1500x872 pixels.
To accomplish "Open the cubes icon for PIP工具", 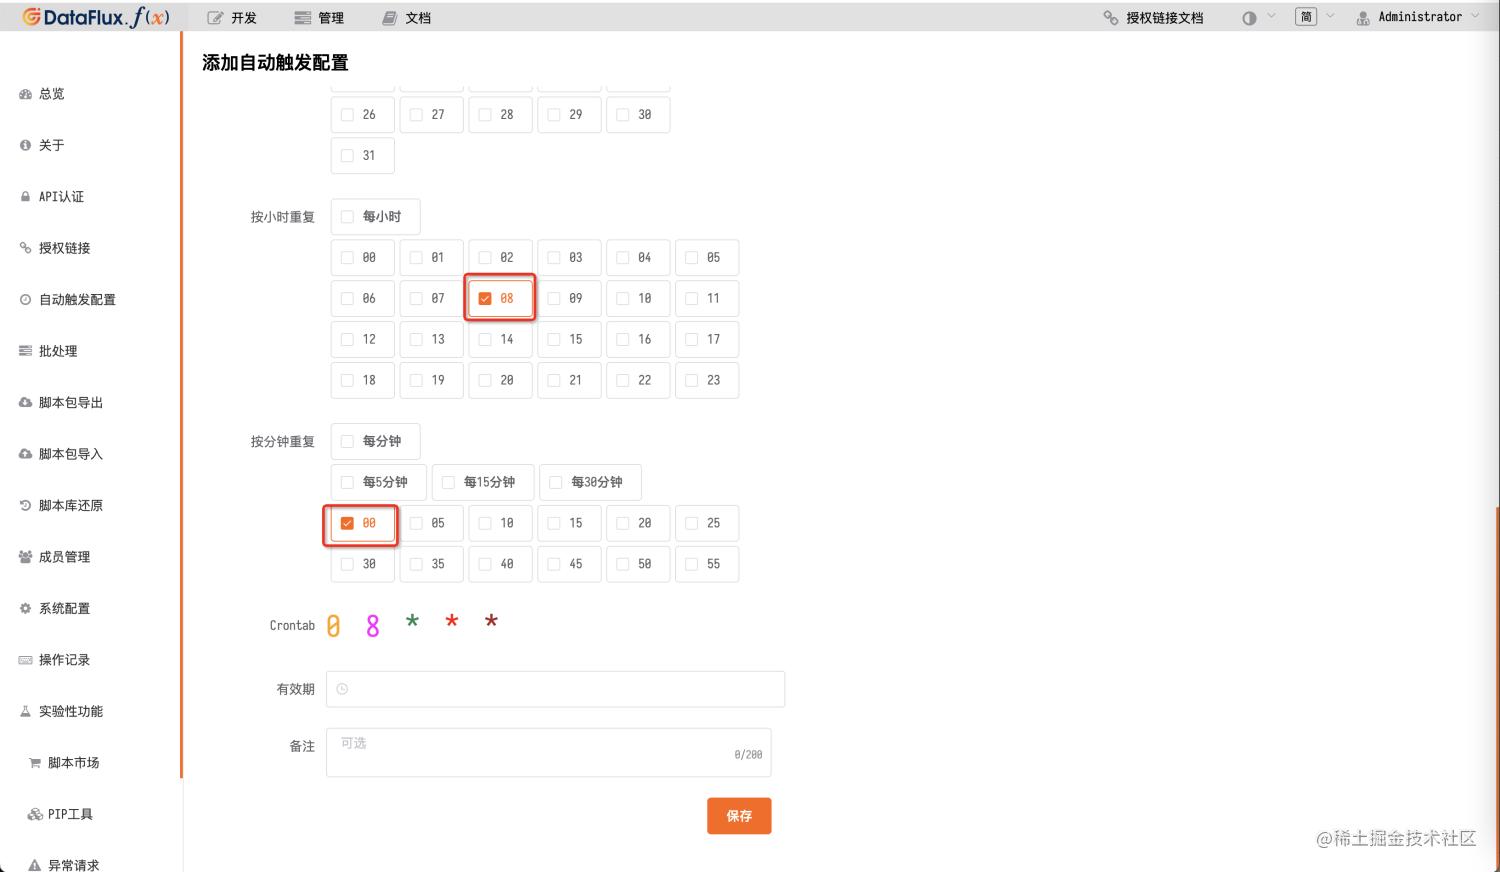I will 35,814.
